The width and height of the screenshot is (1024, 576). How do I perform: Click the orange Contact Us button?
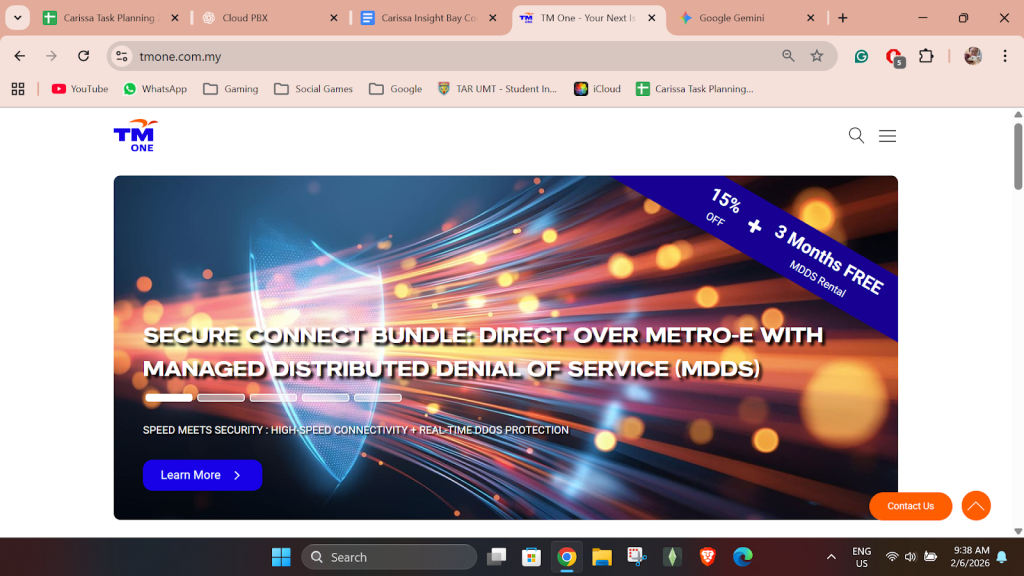tap(910, 506)
